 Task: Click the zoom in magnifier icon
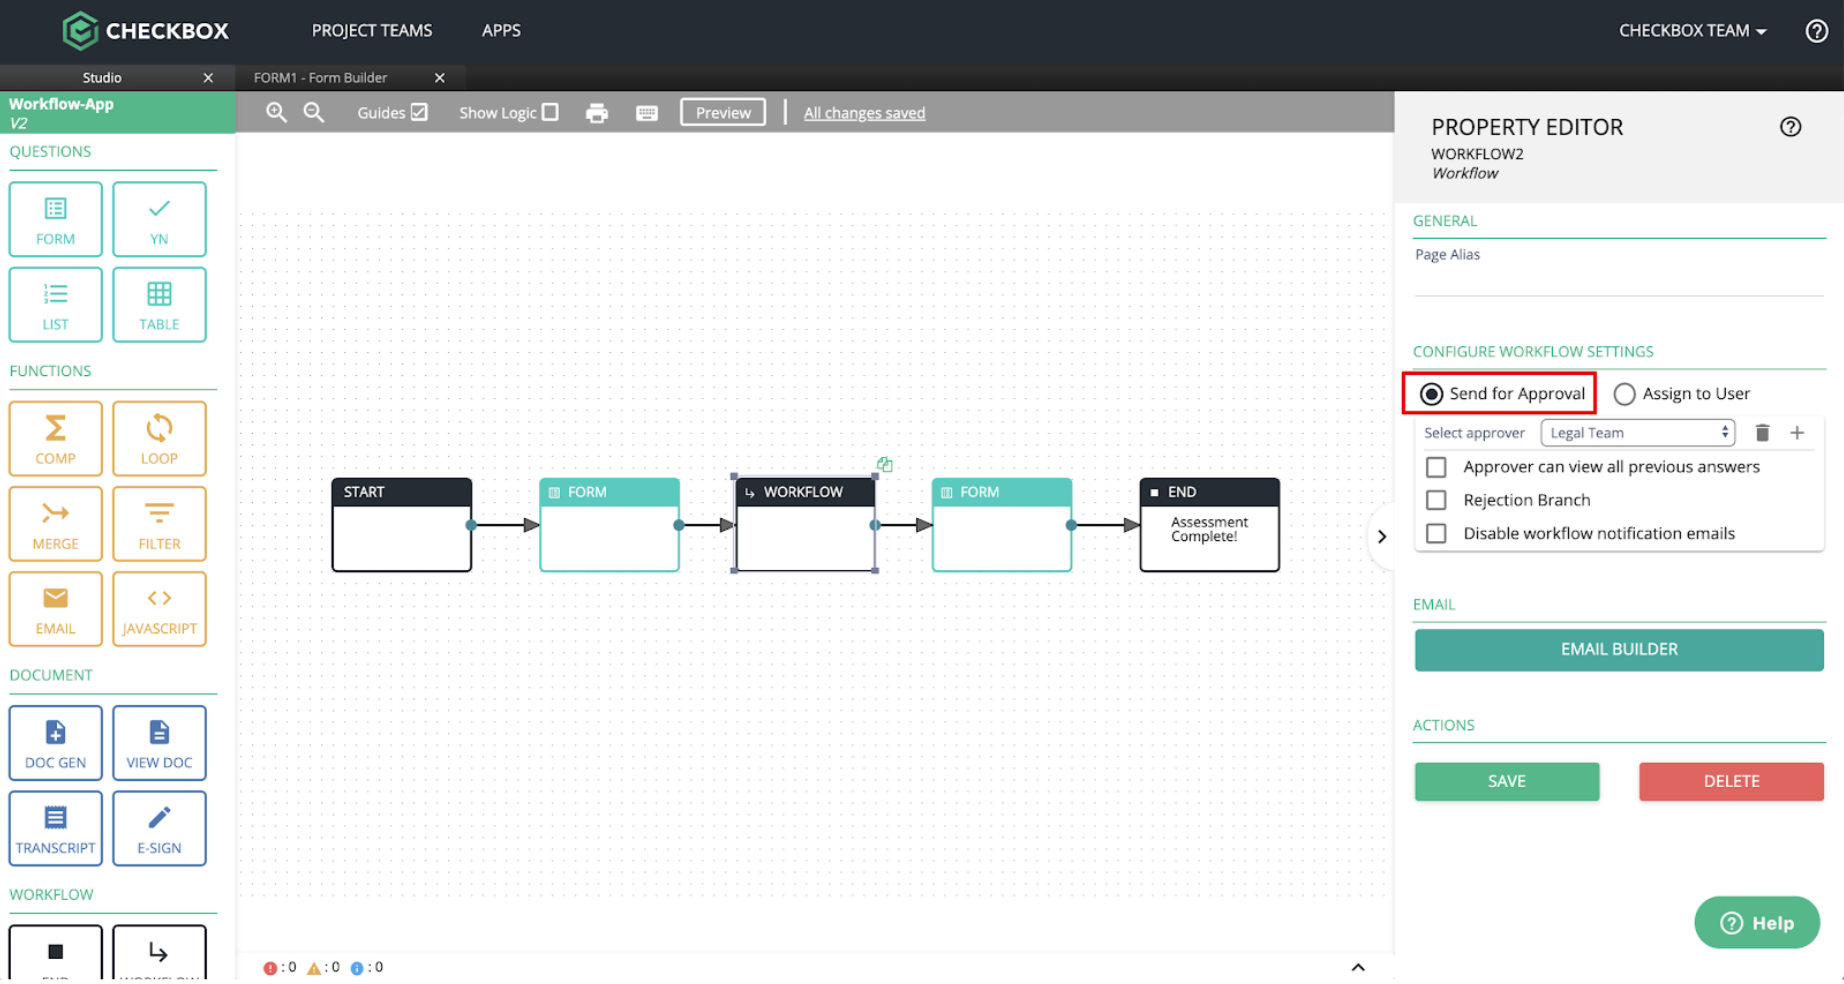(x=277, y=113)
